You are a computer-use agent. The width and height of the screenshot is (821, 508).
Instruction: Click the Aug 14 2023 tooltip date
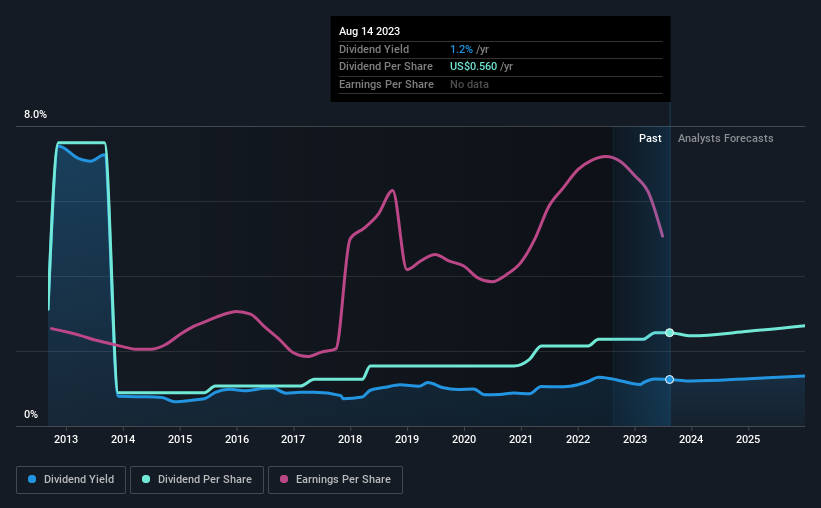point(369,31)
